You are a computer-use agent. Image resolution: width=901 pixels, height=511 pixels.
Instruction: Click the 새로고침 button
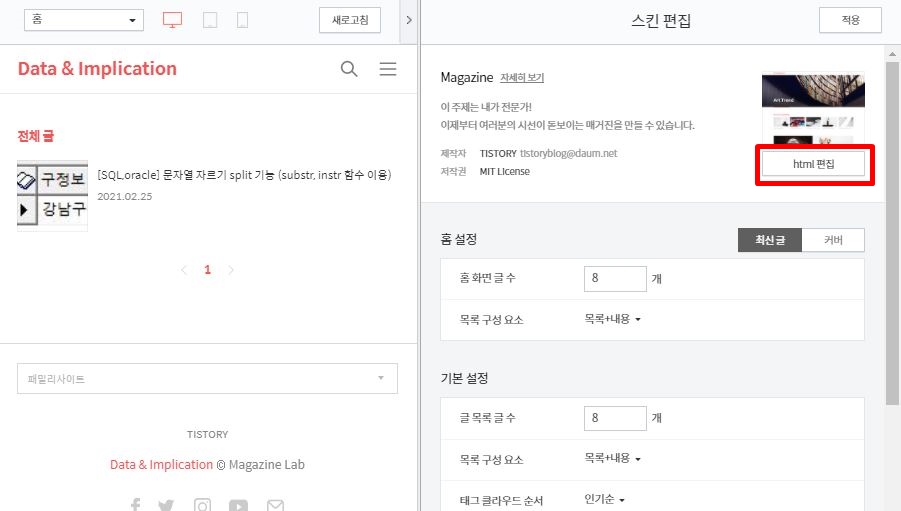[x=350, y=20]
